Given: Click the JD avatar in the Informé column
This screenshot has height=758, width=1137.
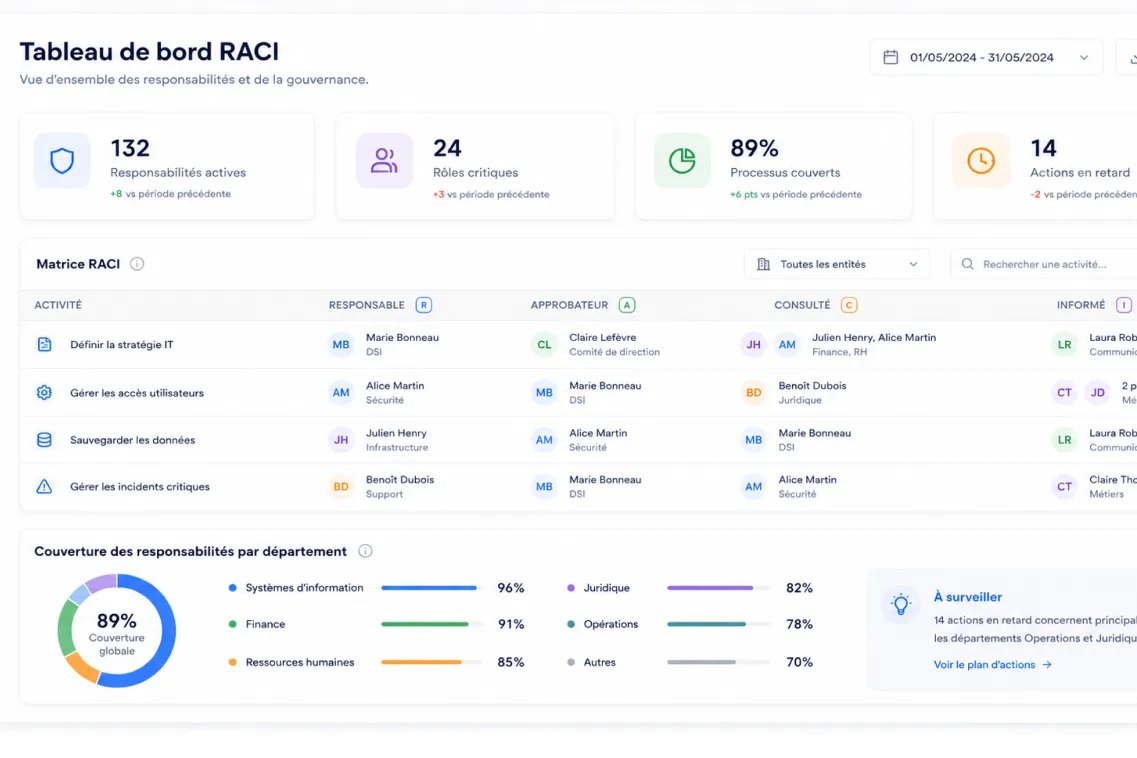Looking at the screenshot, I should point(1098,392).
